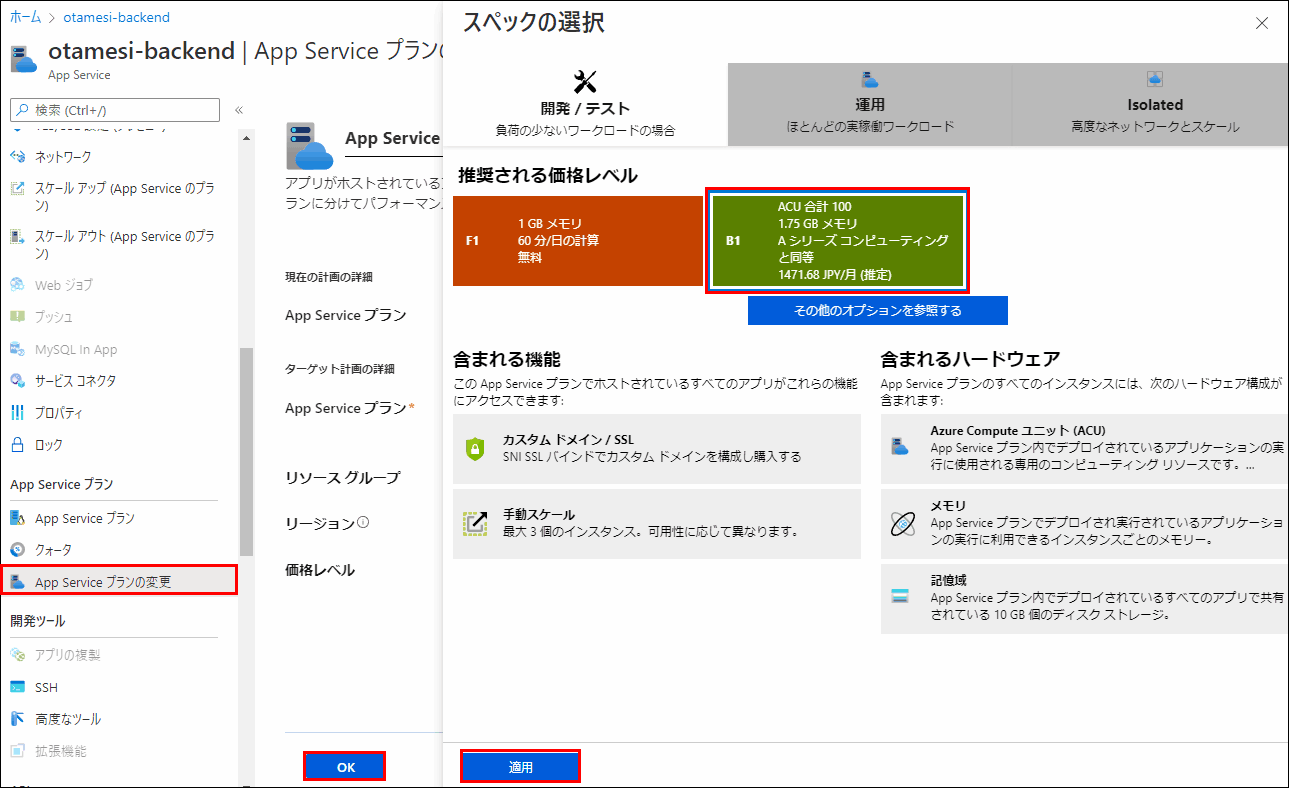
Task: Click the 拡張機能 icon
Action: 17,751
